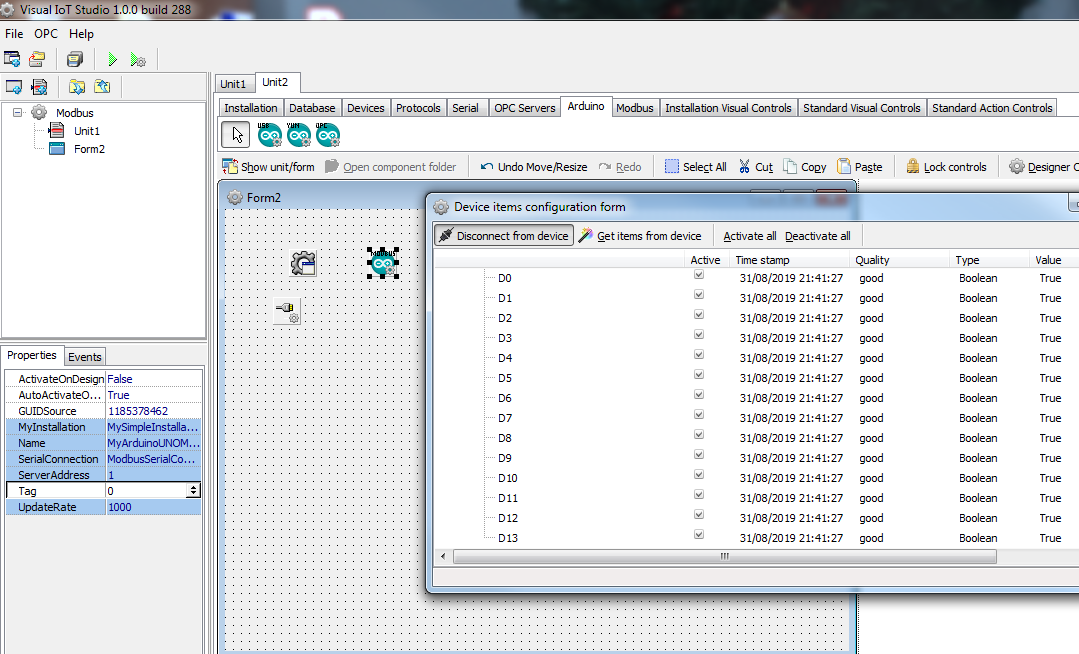Click the folder with up arrow icon

pyautogui.click(x=102, y=87)
